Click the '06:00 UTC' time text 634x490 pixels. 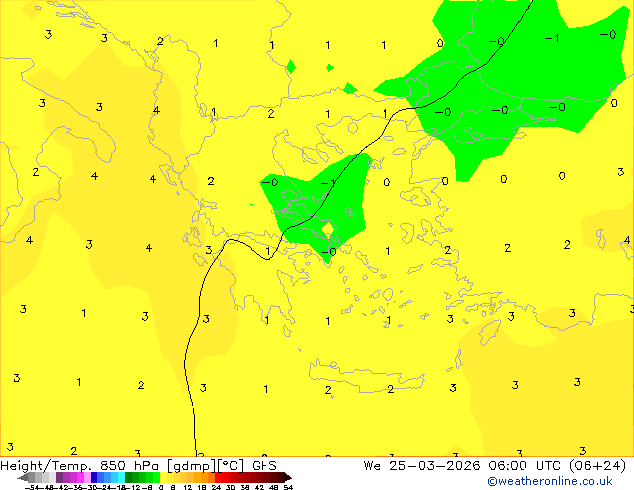coord(525,466)
